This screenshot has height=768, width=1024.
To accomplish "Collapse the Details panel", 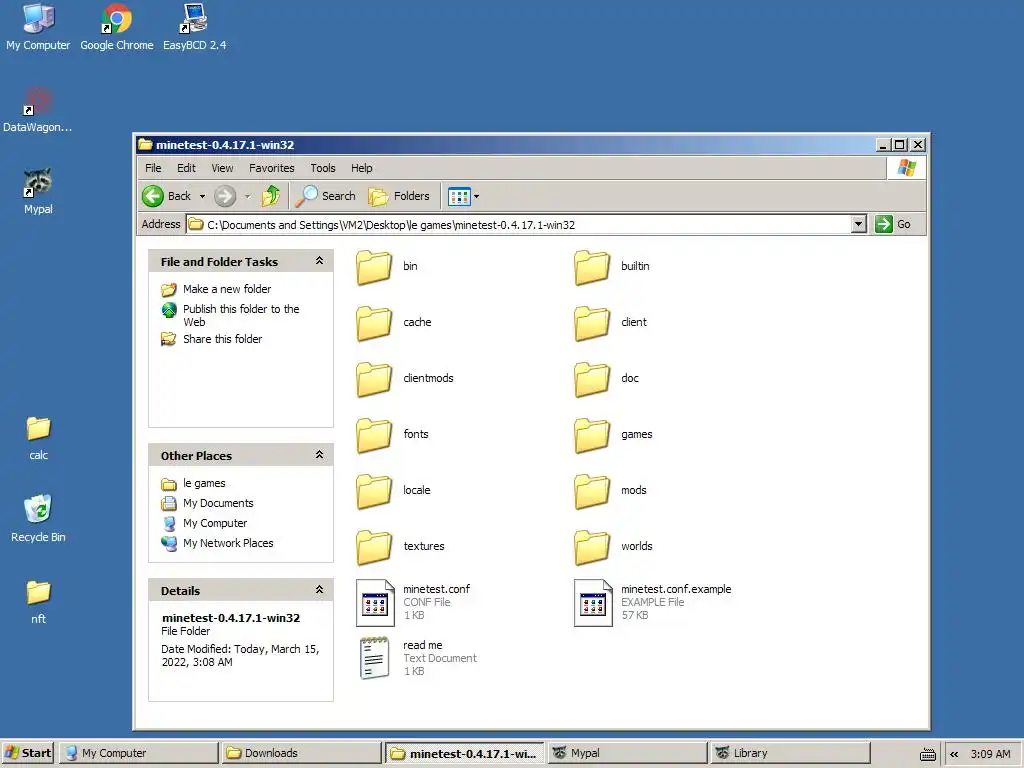I will pyautogui.click(x=319, y=590).
